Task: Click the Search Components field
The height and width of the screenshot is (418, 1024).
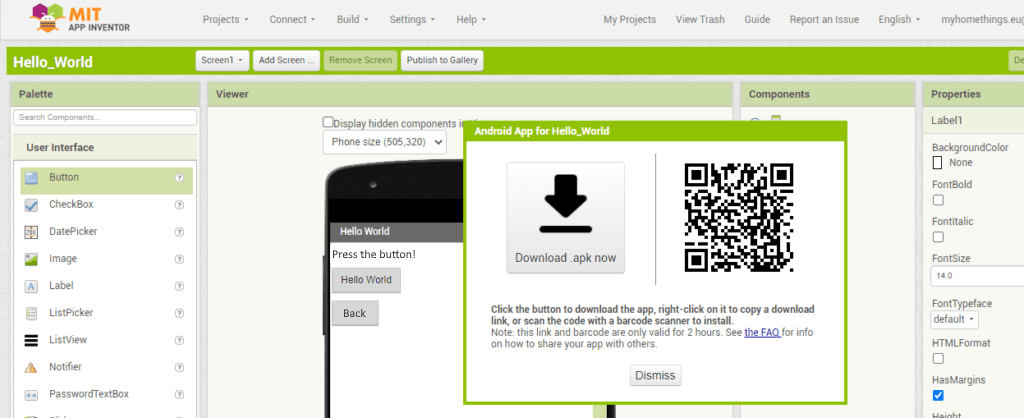Action: tap(104, 118)
